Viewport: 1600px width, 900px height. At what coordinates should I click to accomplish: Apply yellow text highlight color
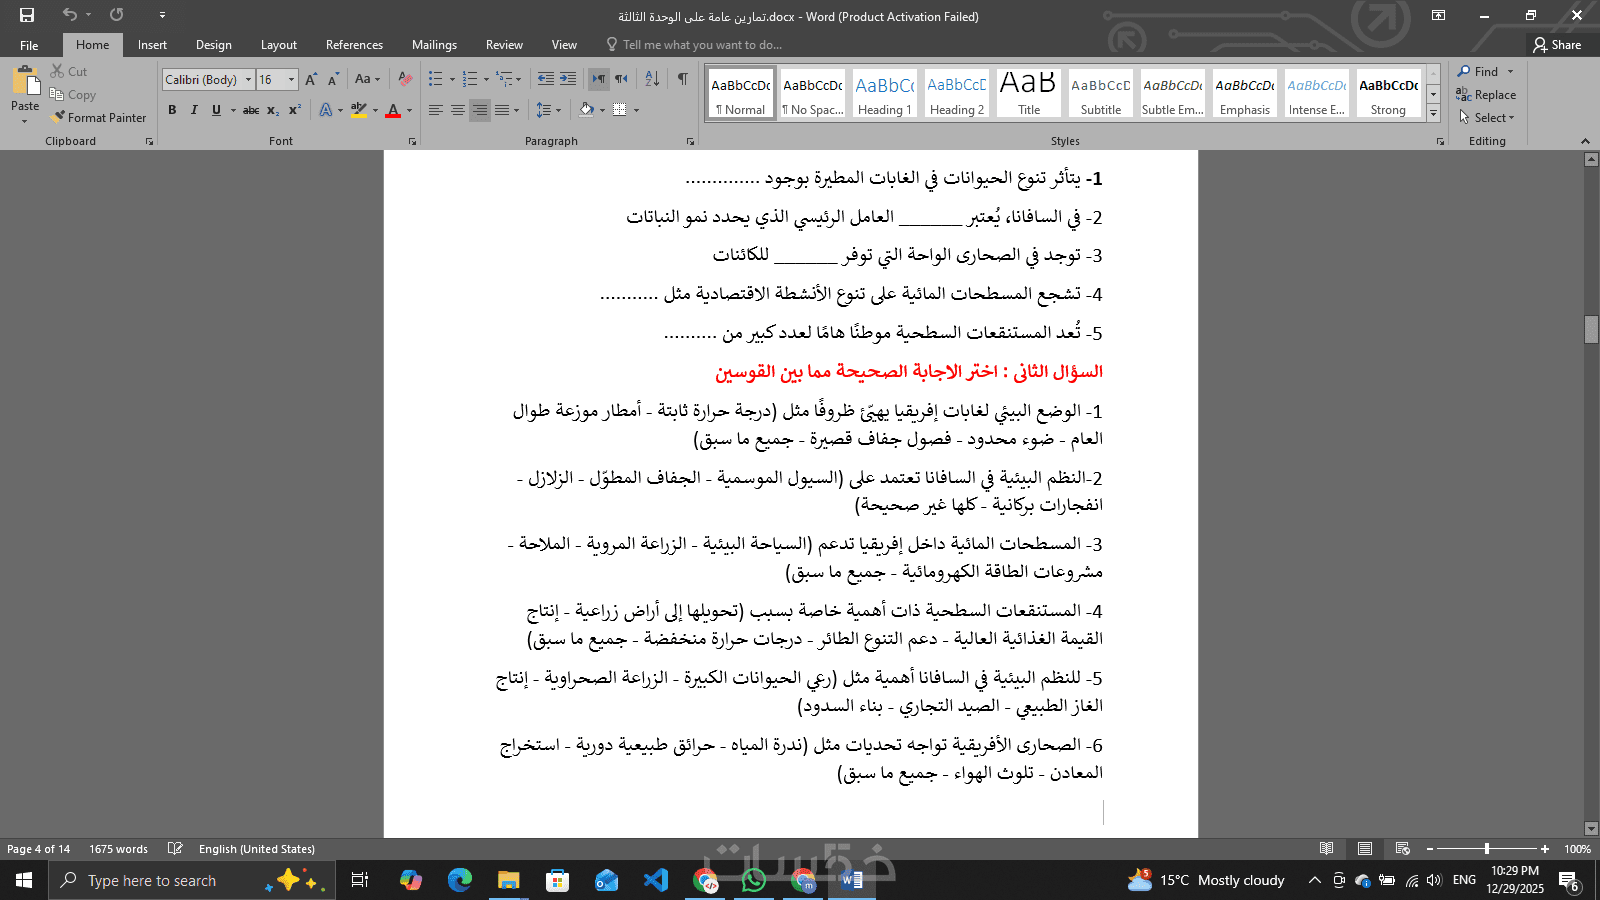(x=359, y=110)
